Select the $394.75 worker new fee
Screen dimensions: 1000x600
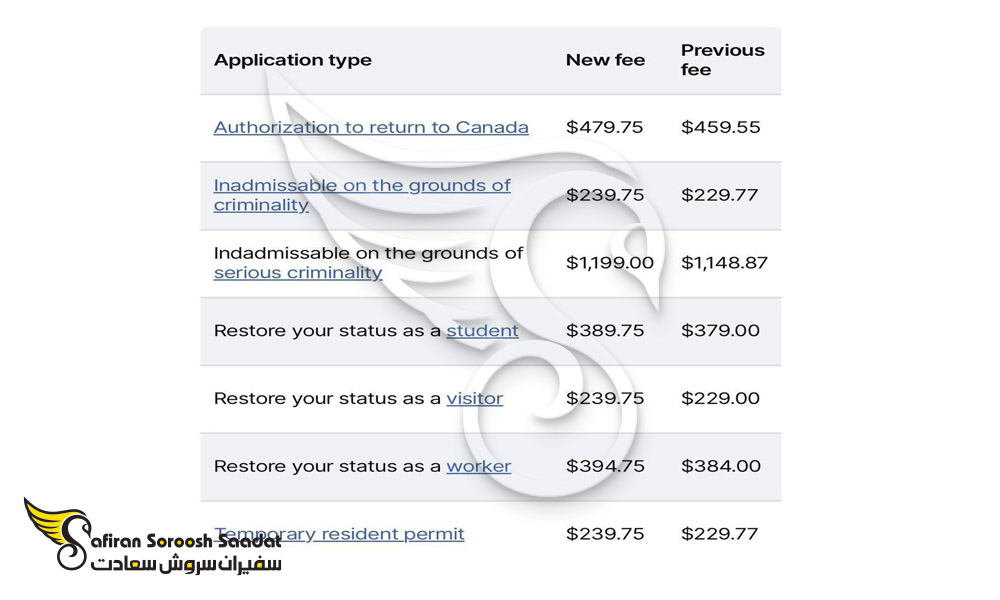[605, 466]
